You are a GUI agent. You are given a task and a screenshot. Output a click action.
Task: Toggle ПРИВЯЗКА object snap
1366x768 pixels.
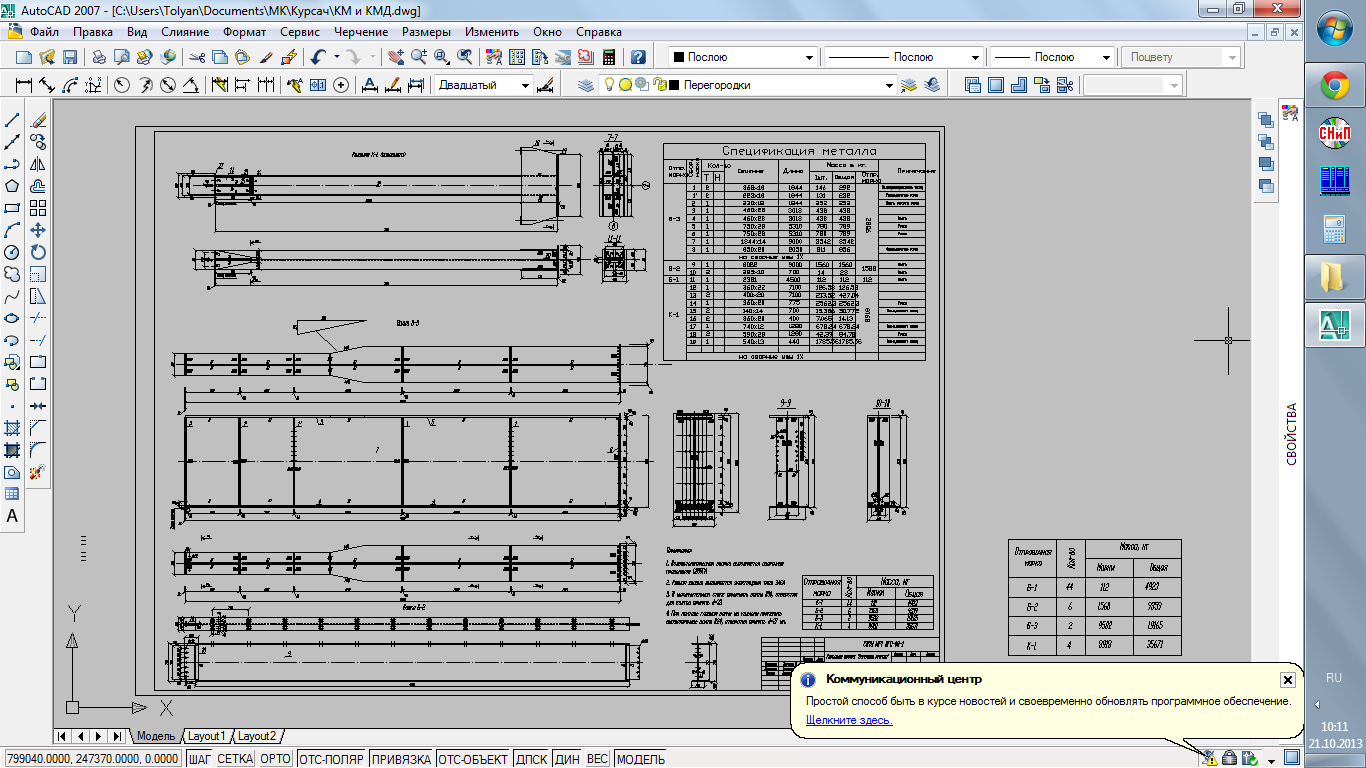(402, 759)
